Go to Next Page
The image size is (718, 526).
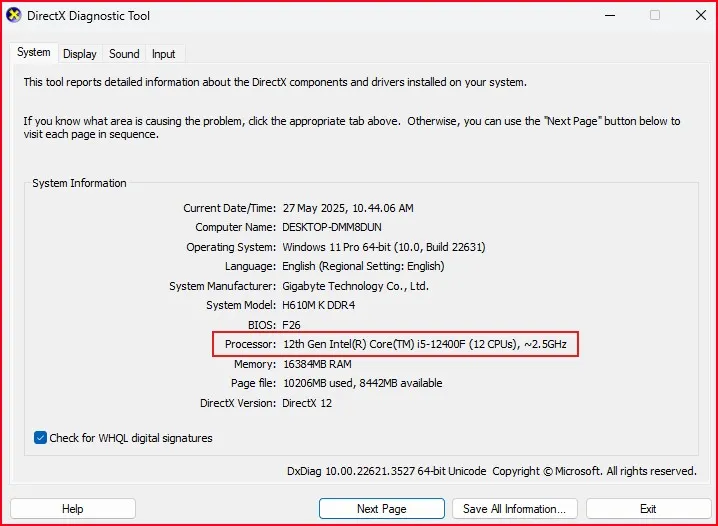[382, 509]
